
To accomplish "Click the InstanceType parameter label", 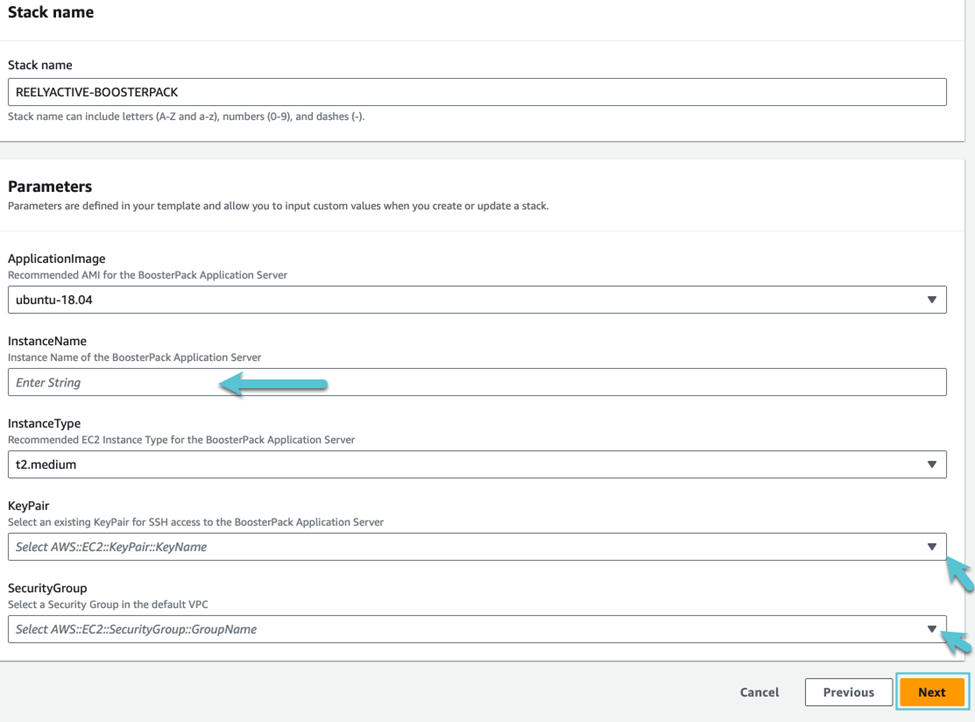I will 44,424.
